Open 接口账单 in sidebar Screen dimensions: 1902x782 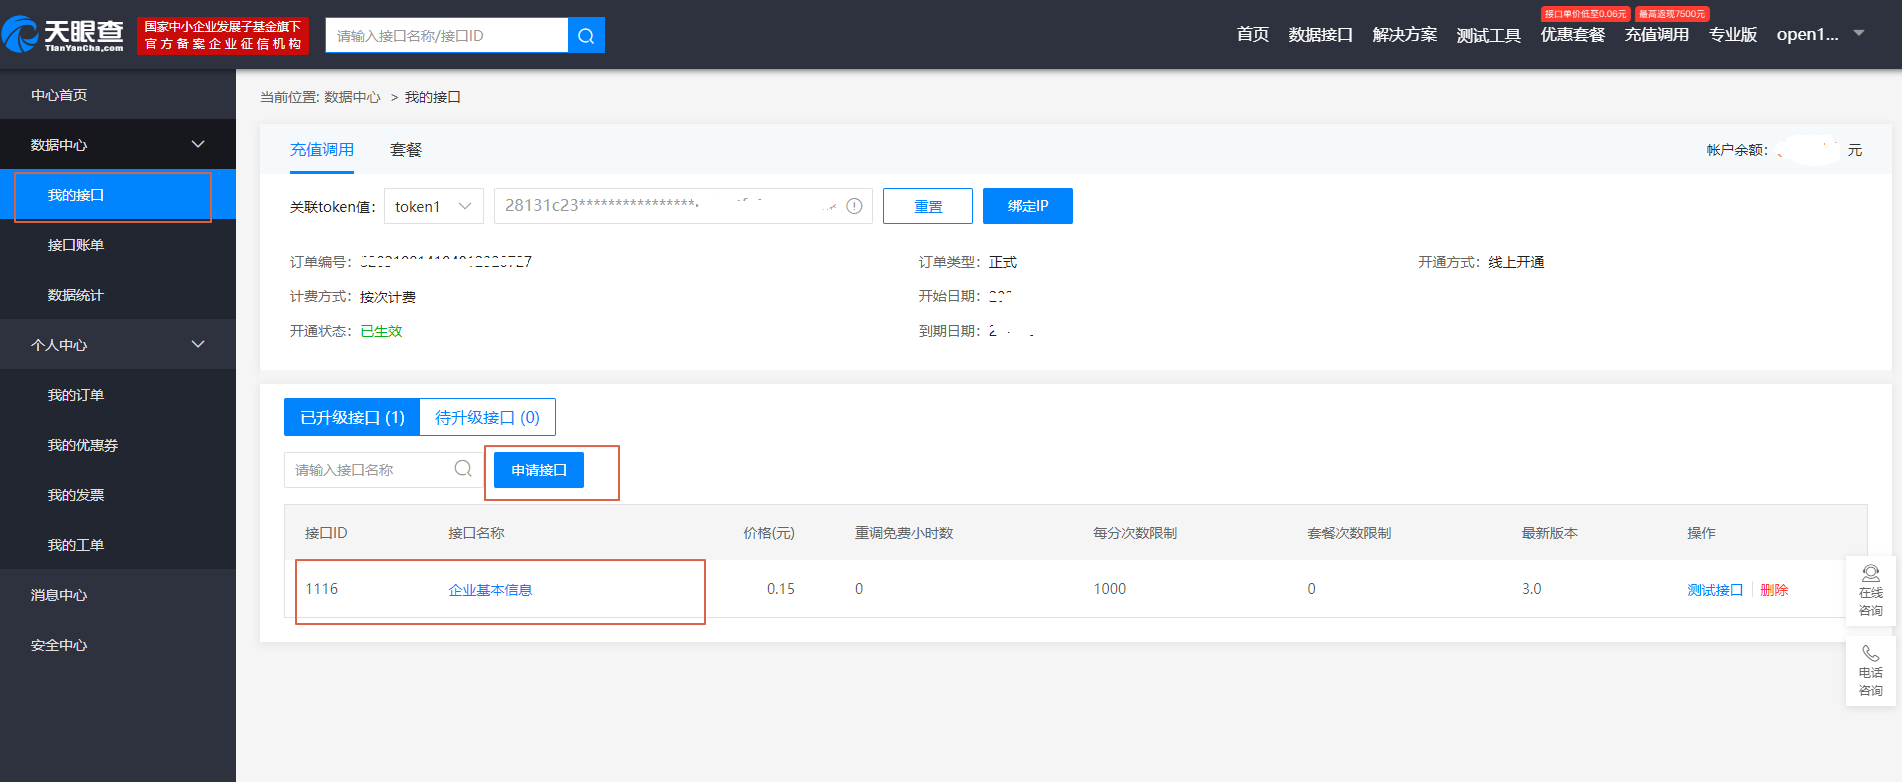click(118, 245)
